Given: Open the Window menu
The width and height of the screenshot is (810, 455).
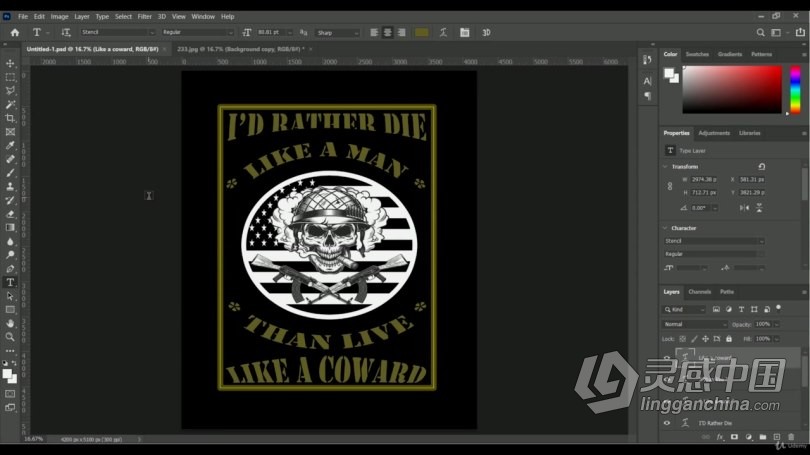Looking at the screenshot, I should click(203, 17).
